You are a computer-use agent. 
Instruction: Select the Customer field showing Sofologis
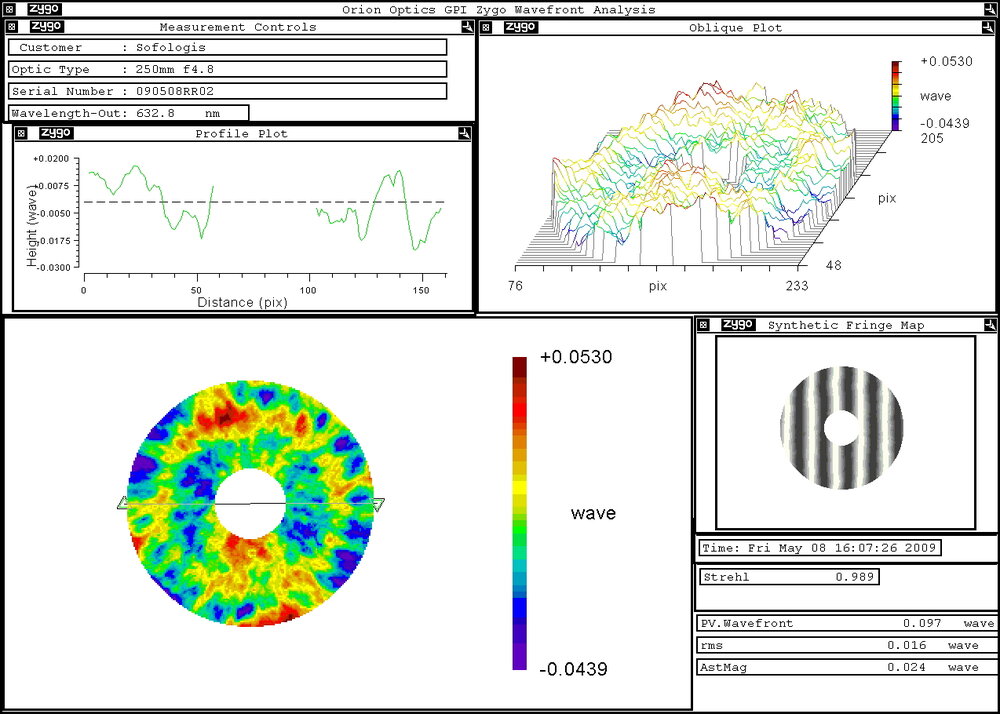[228, 47]
